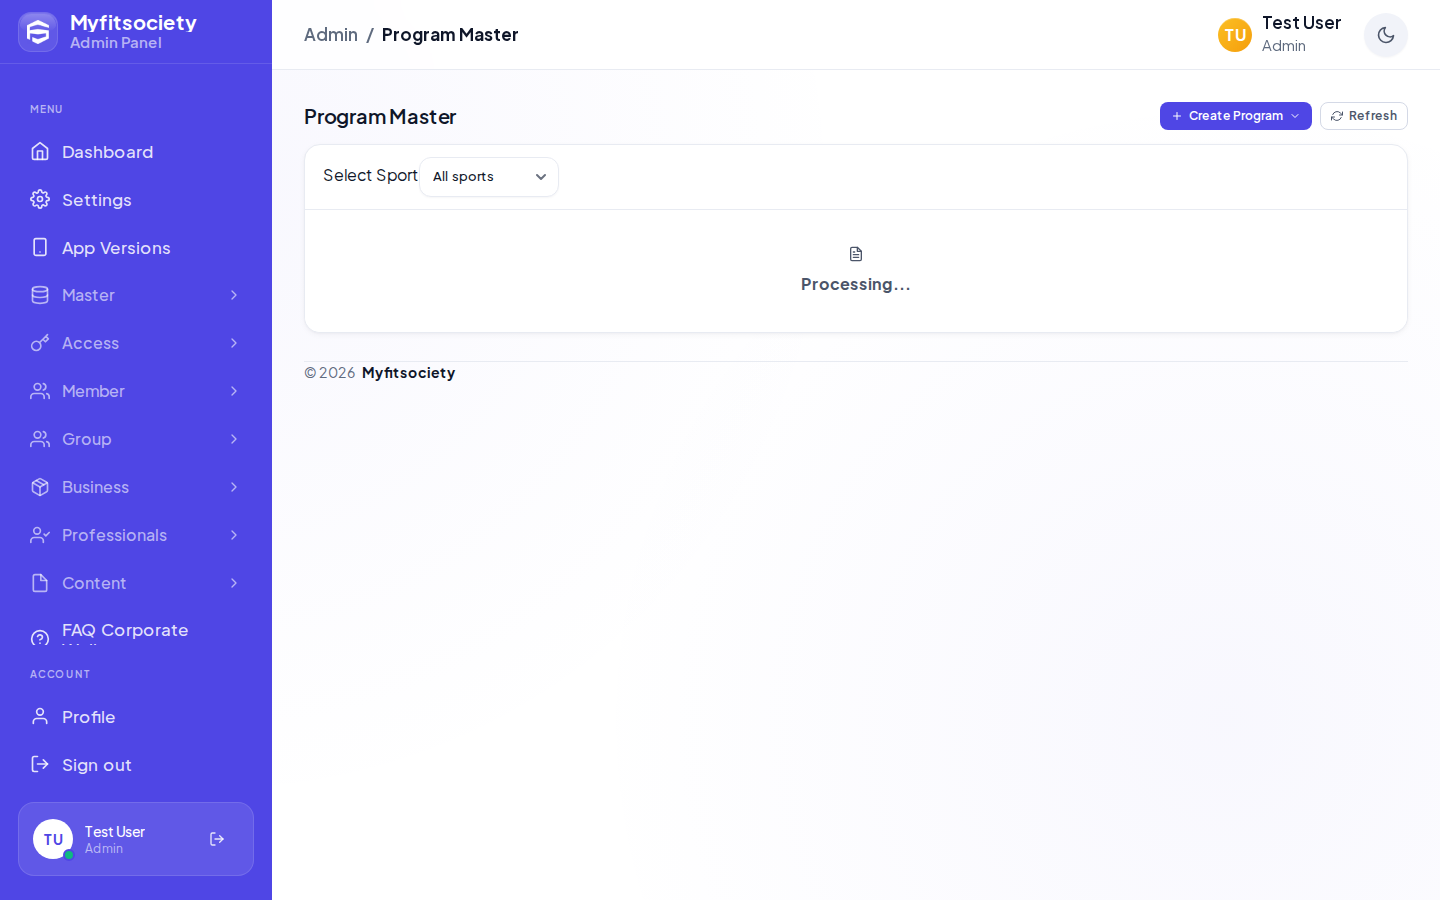Open the All sports dropdown

point(489,177)
